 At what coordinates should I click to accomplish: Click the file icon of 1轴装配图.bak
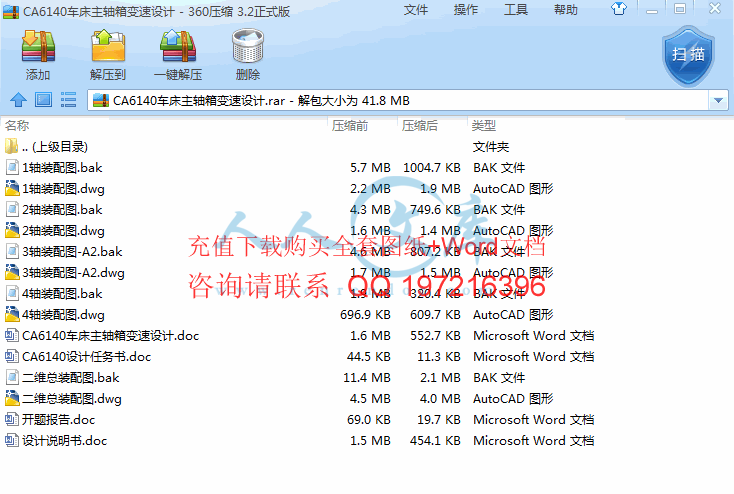point(12,167)
